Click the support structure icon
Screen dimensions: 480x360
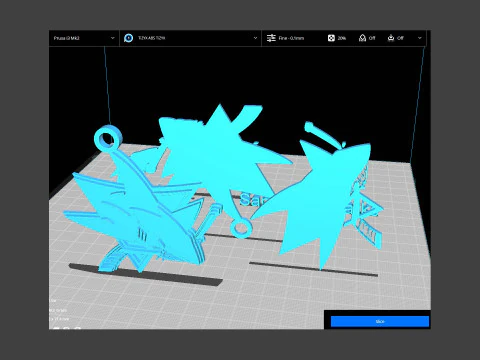362,38
